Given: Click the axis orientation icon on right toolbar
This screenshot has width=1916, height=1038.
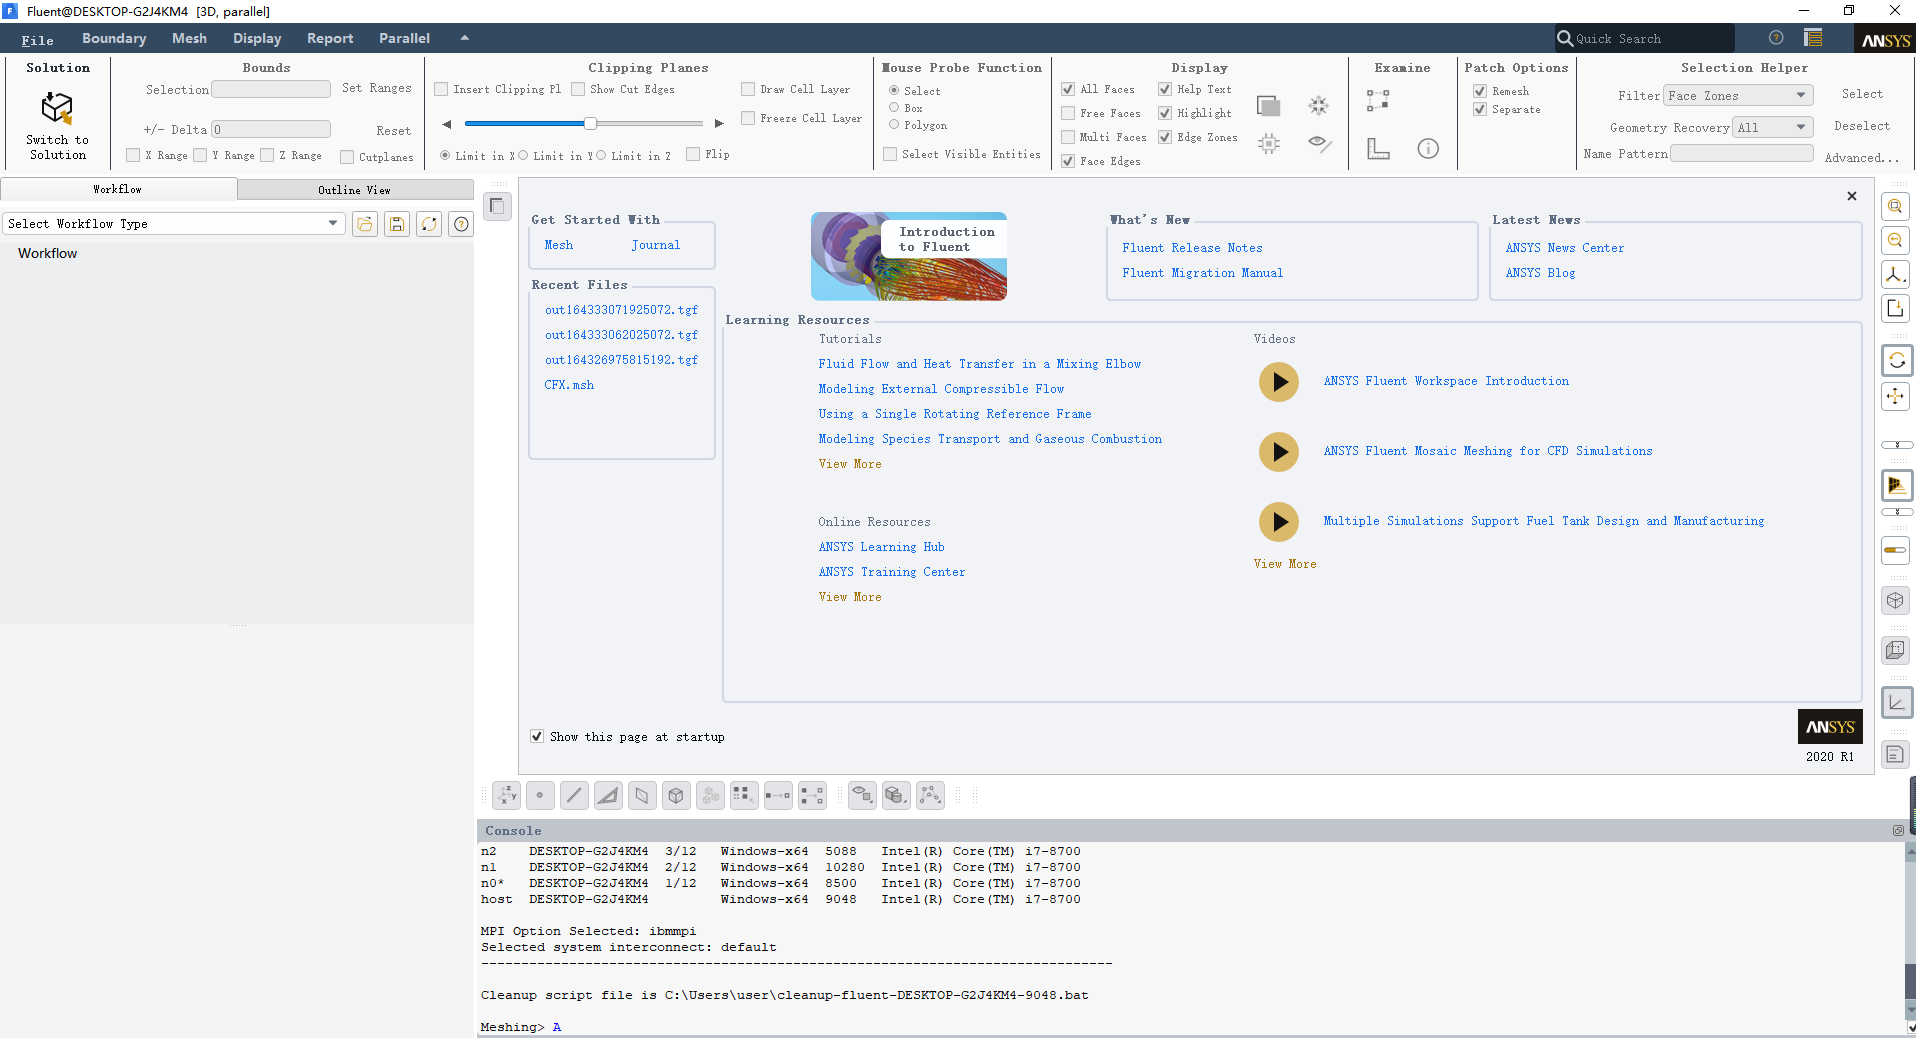Looking at the screenshot, I should [1895, 274].
